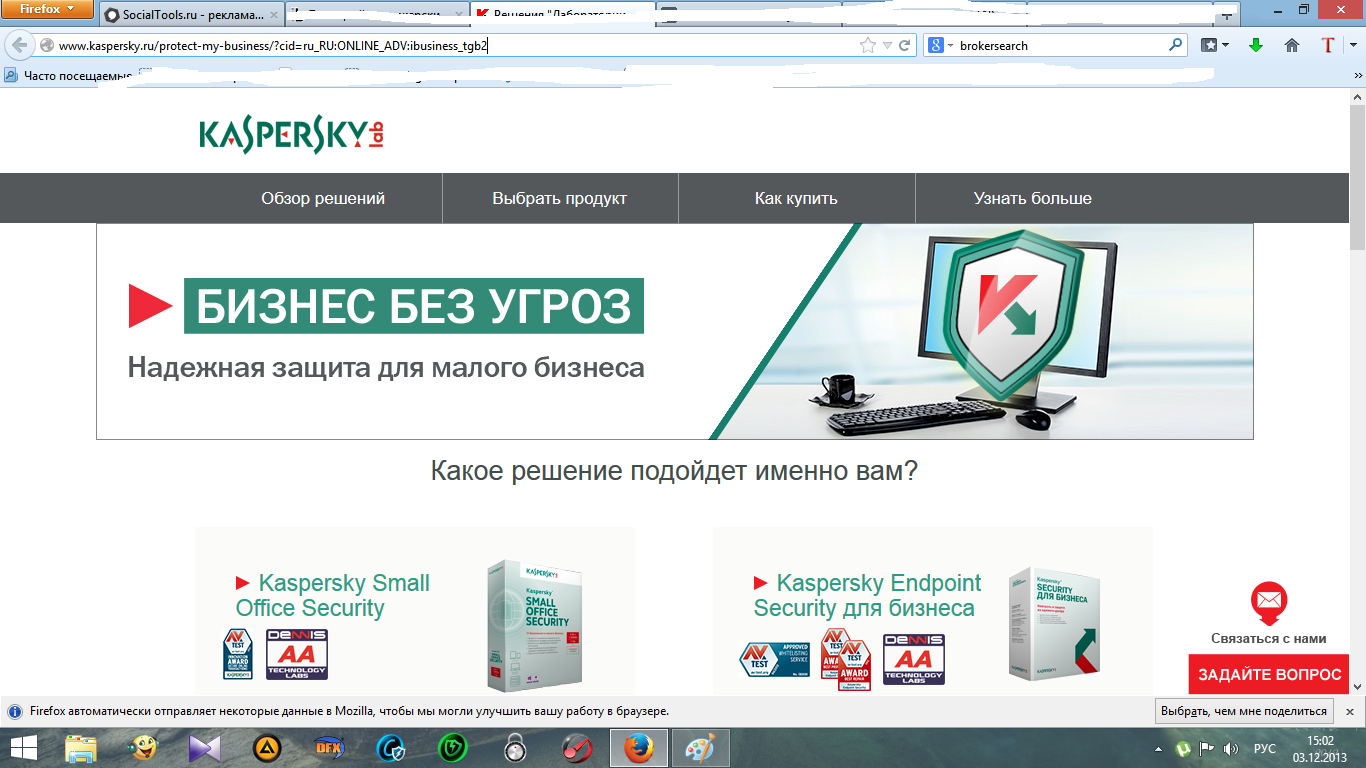Viewport: 1366px width, 768px height.
Task: Launch Visual Studio from the taskbar
Action: (204, 748)
